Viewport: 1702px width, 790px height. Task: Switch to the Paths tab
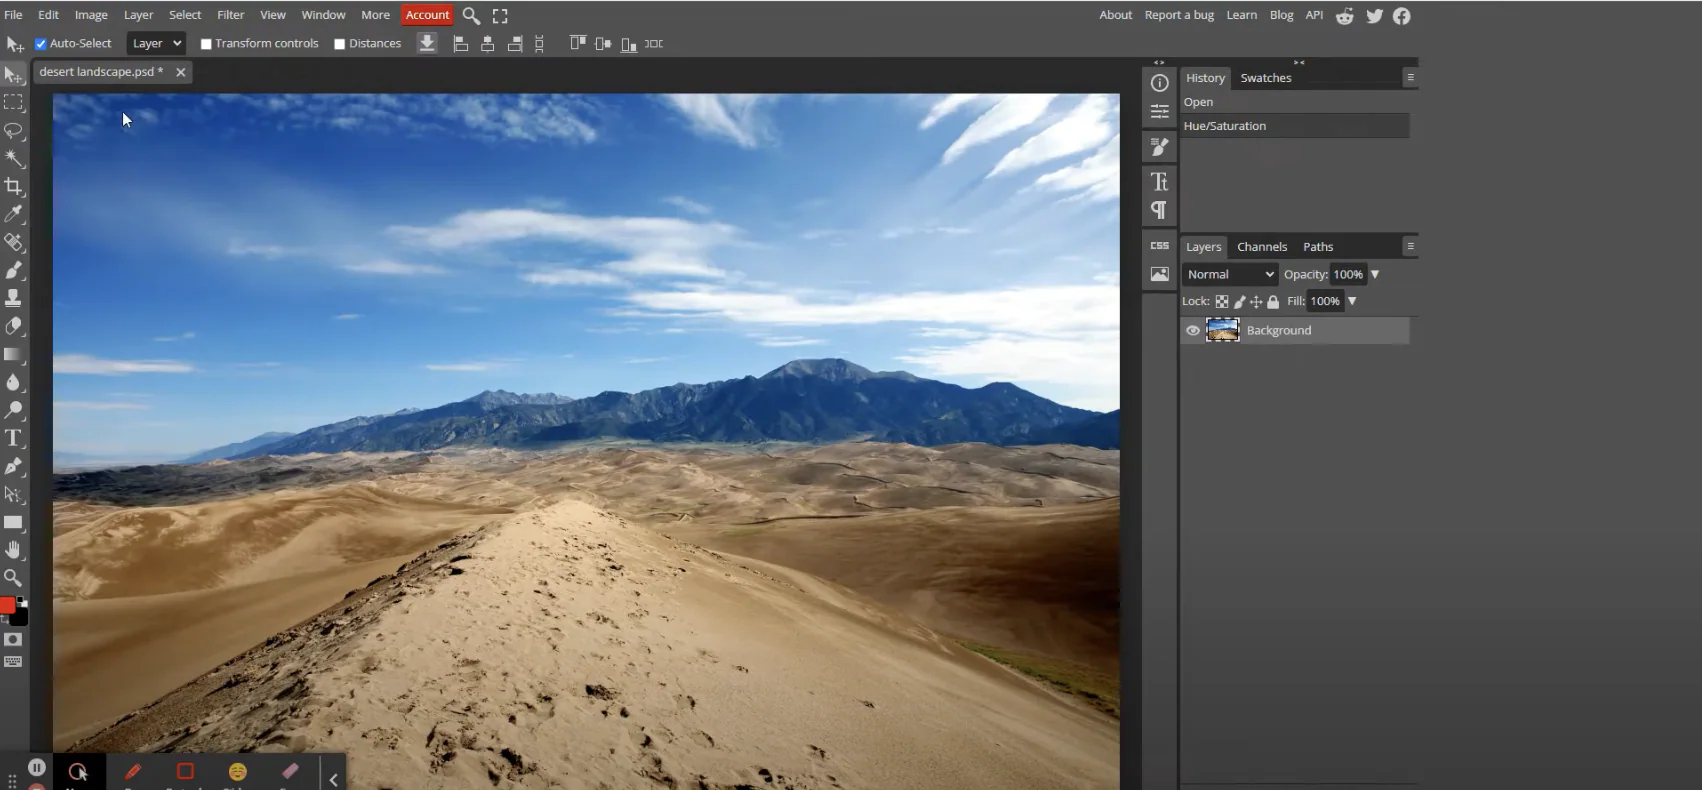pos(1318,247)
